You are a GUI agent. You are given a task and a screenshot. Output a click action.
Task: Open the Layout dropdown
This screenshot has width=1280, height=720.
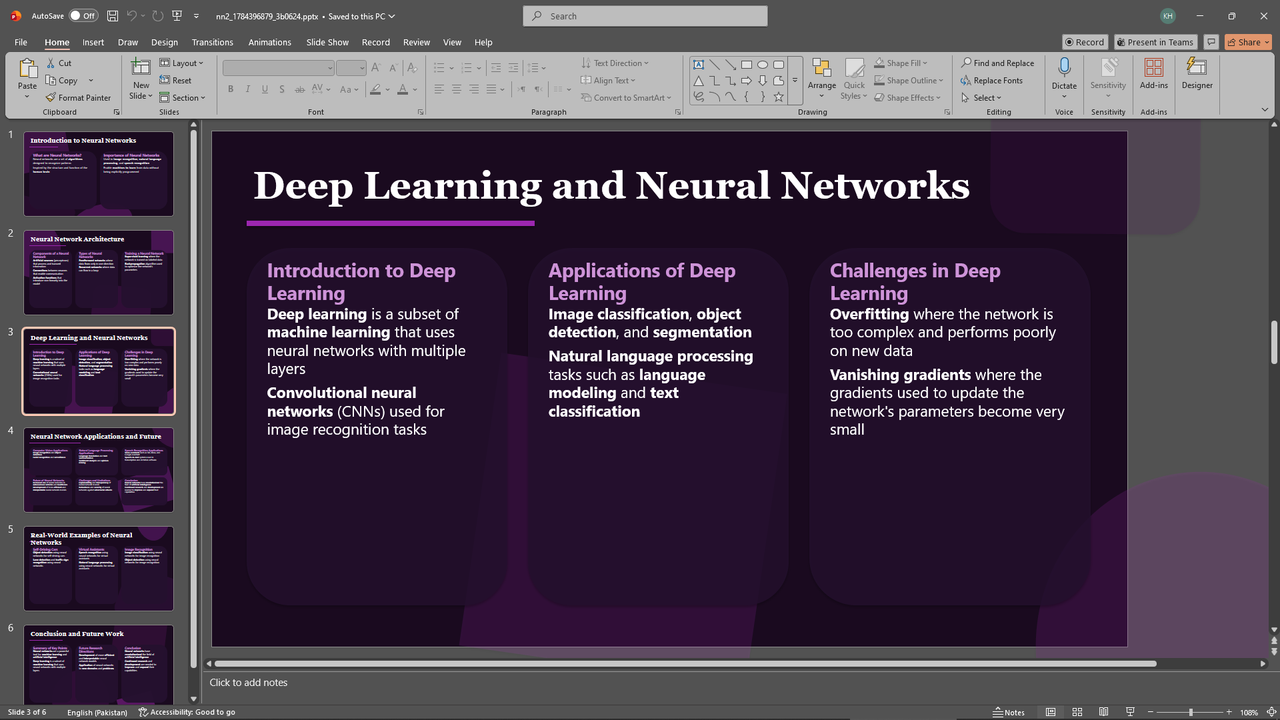pos(181,63)
